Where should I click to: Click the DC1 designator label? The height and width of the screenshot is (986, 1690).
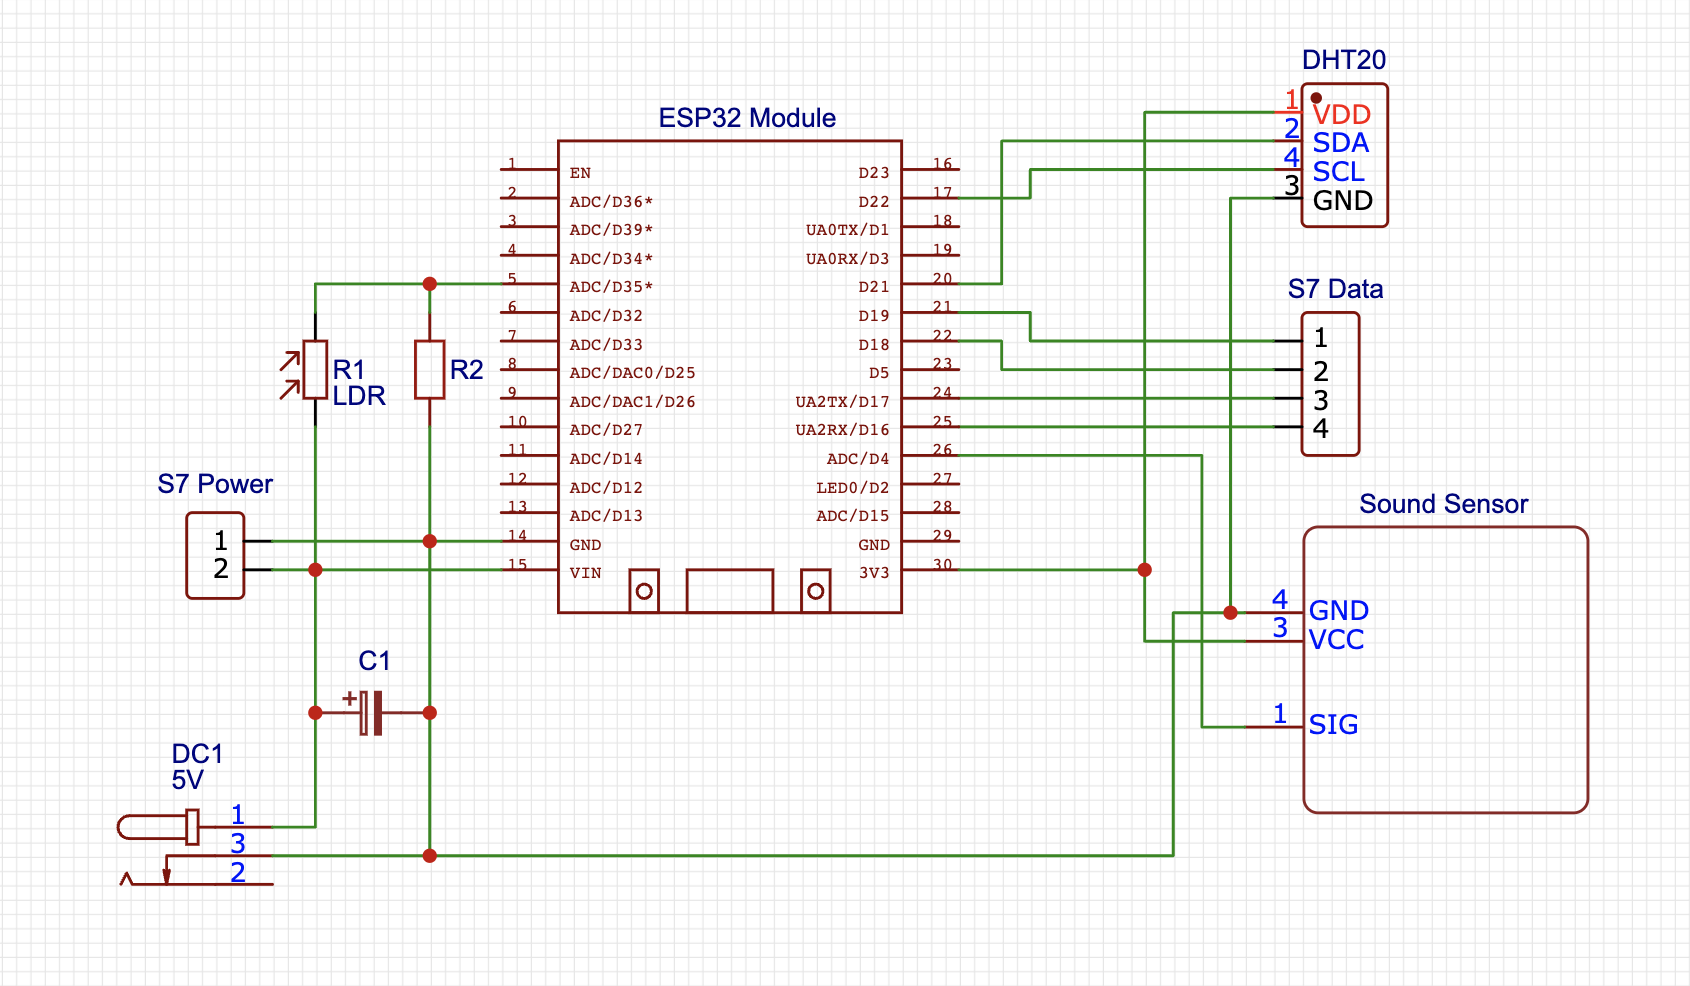197,754
